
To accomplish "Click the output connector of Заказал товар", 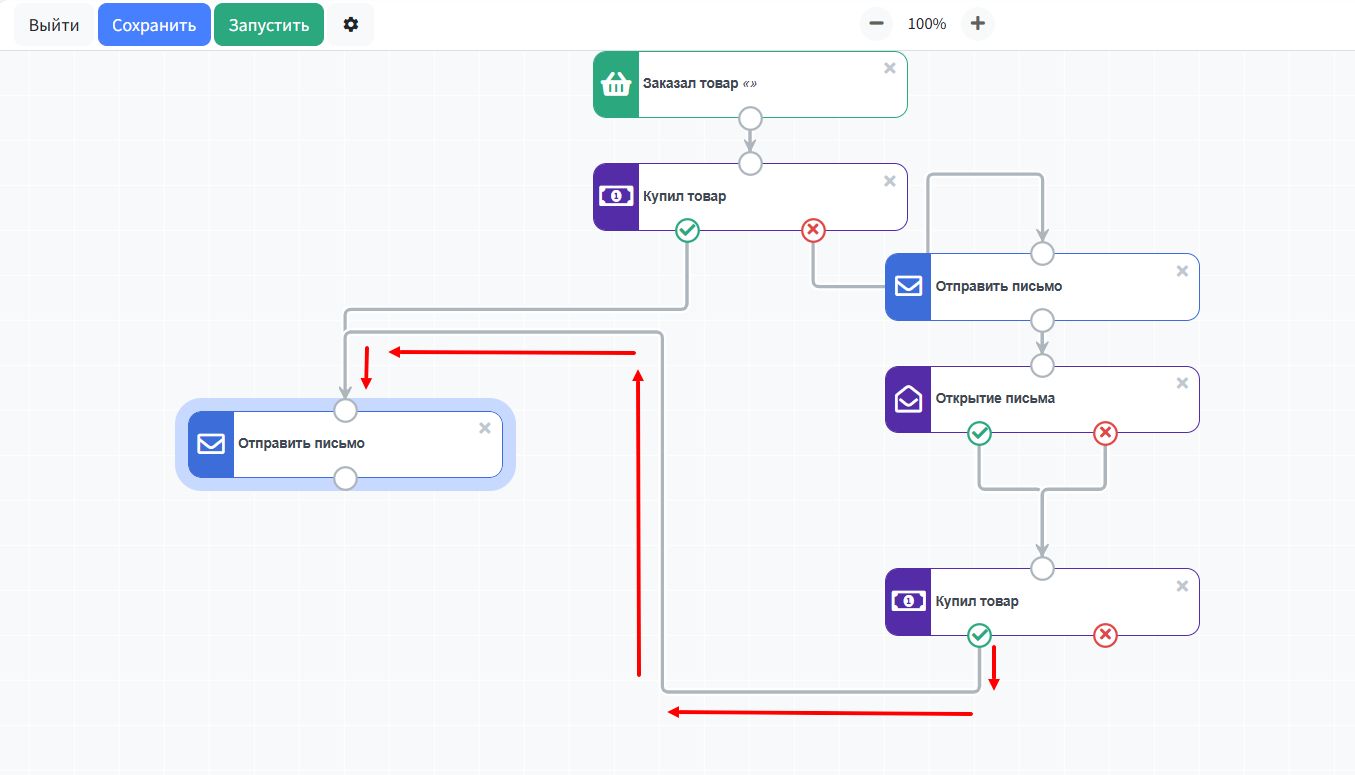I will pos(750,119).
